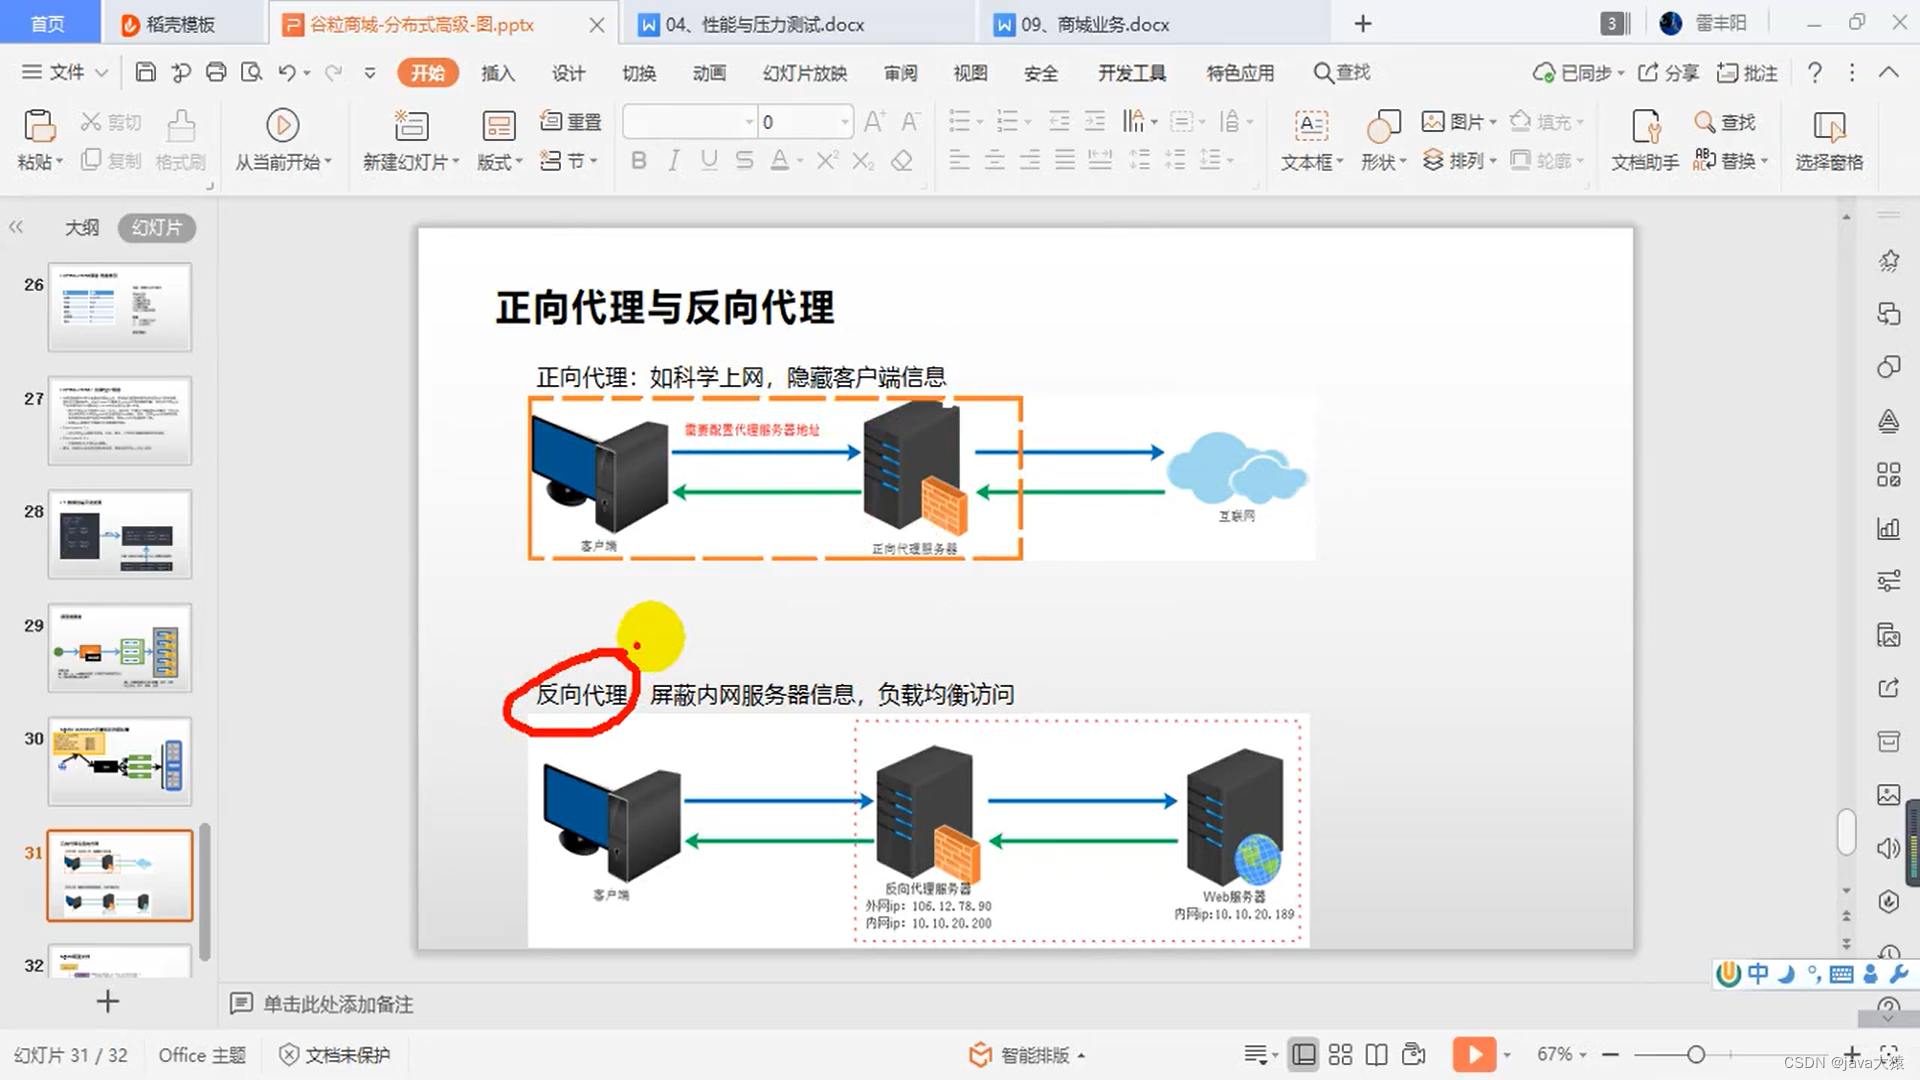Toggle Italic formatting

click(x=674, y=160)
